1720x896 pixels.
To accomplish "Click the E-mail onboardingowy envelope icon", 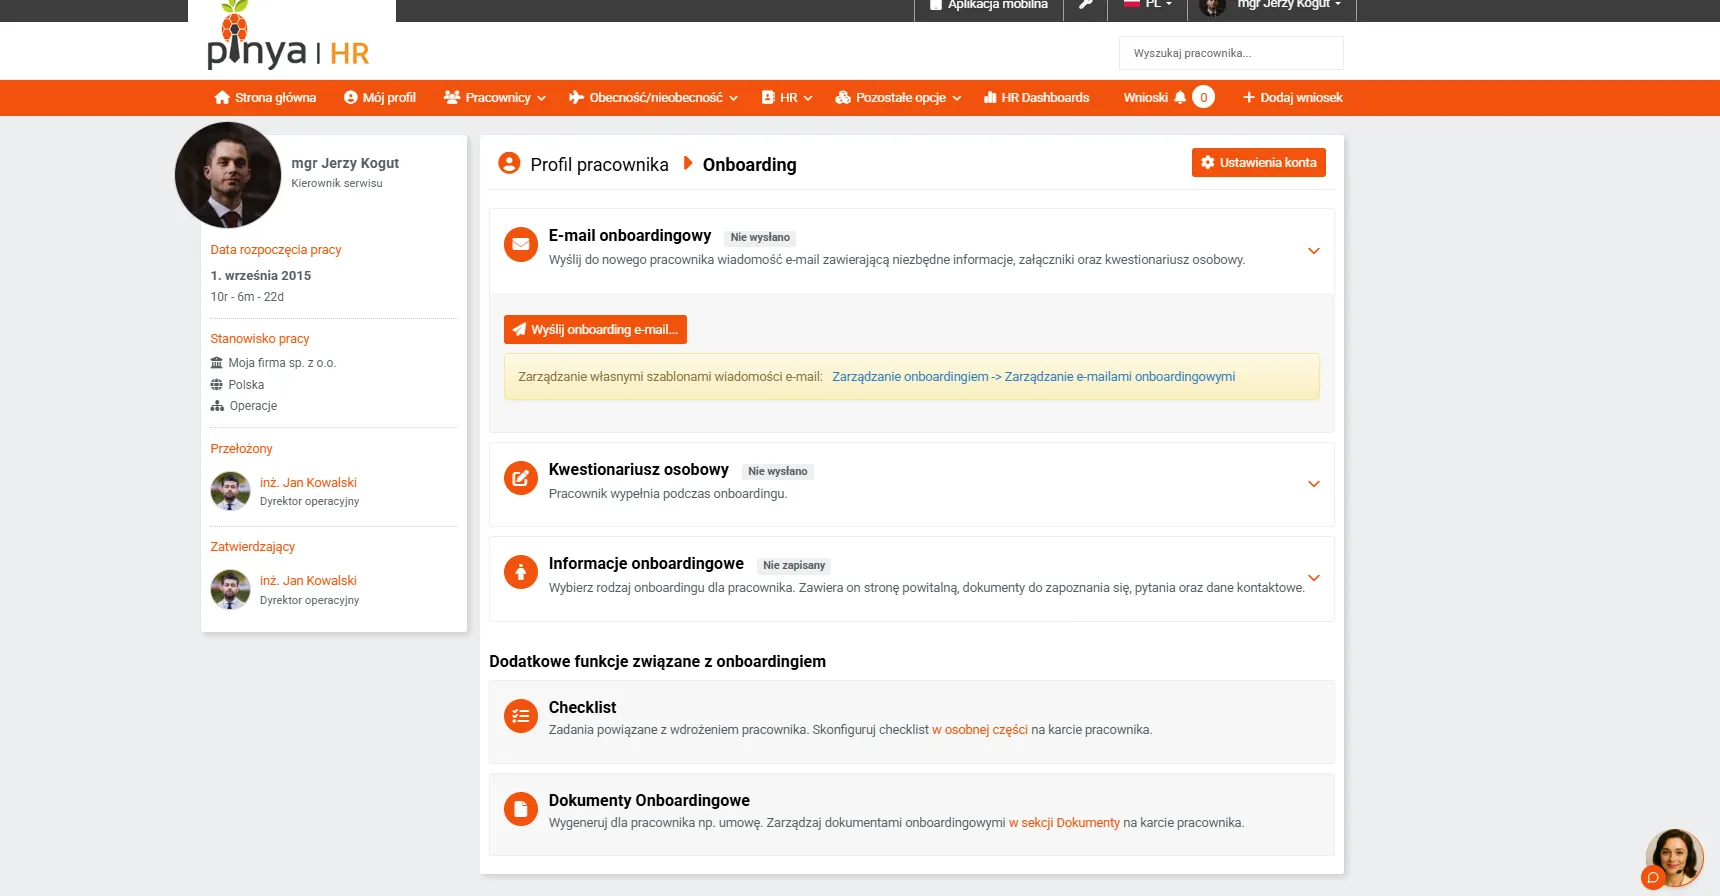I will (x=520, y=245).
